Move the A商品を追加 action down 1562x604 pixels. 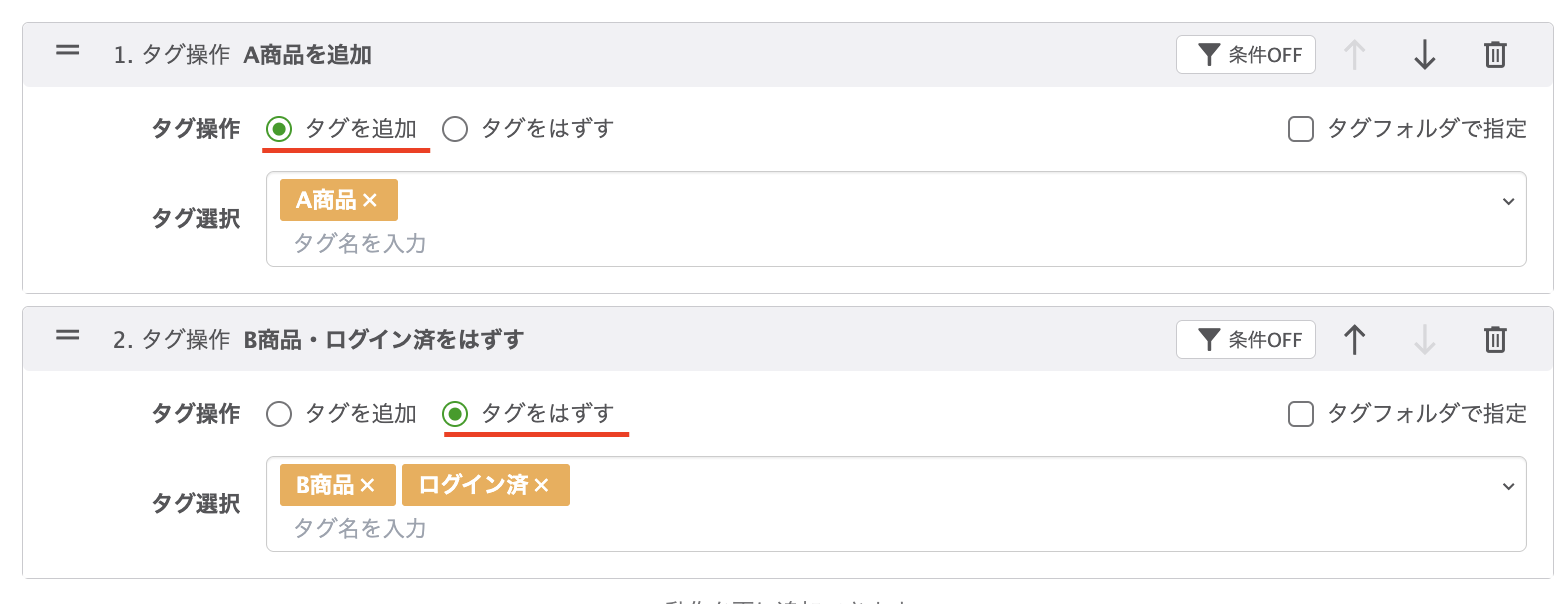pos(1424,55)
